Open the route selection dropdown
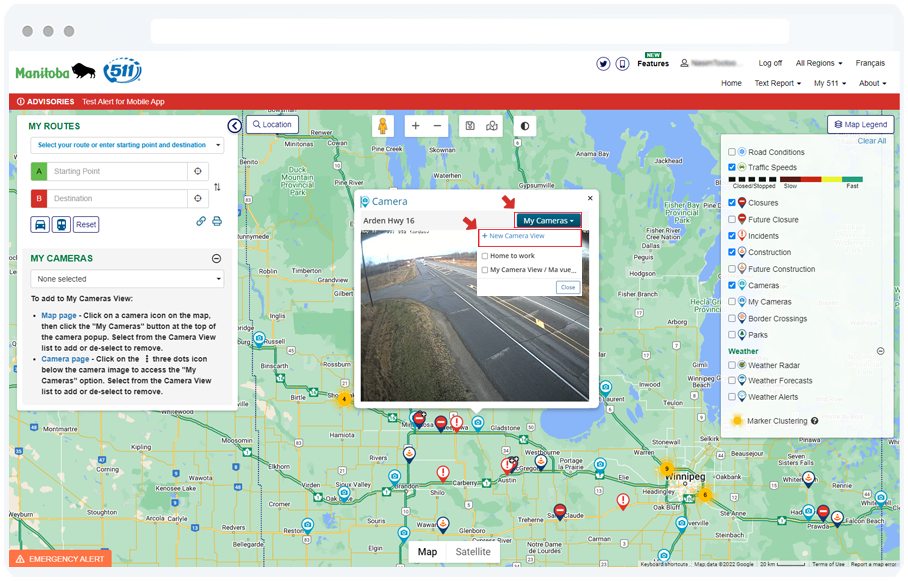Viewport: 908px width, 581px height. tap(127, 145)
